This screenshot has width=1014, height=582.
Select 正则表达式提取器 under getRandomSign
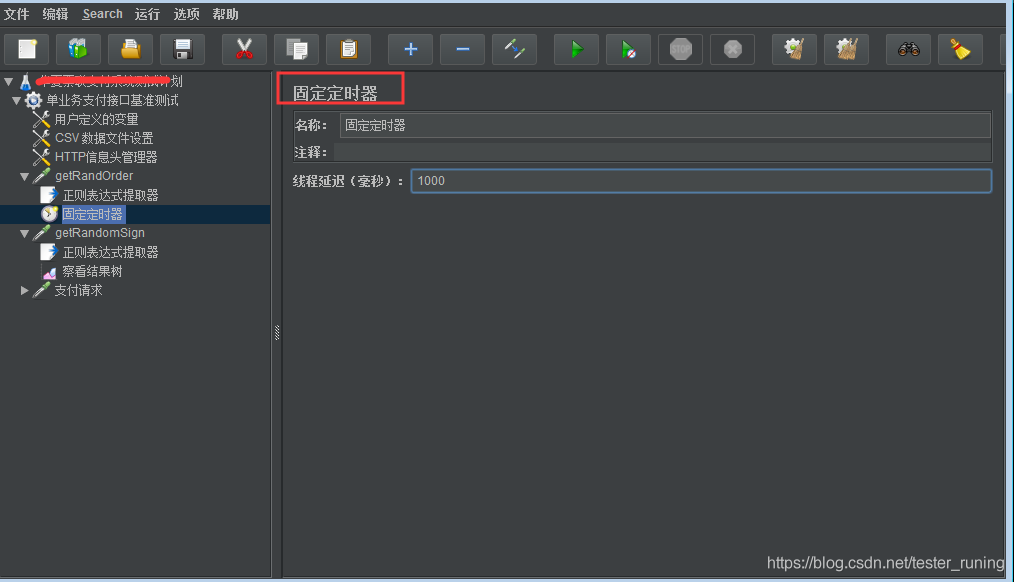point(111,252)
